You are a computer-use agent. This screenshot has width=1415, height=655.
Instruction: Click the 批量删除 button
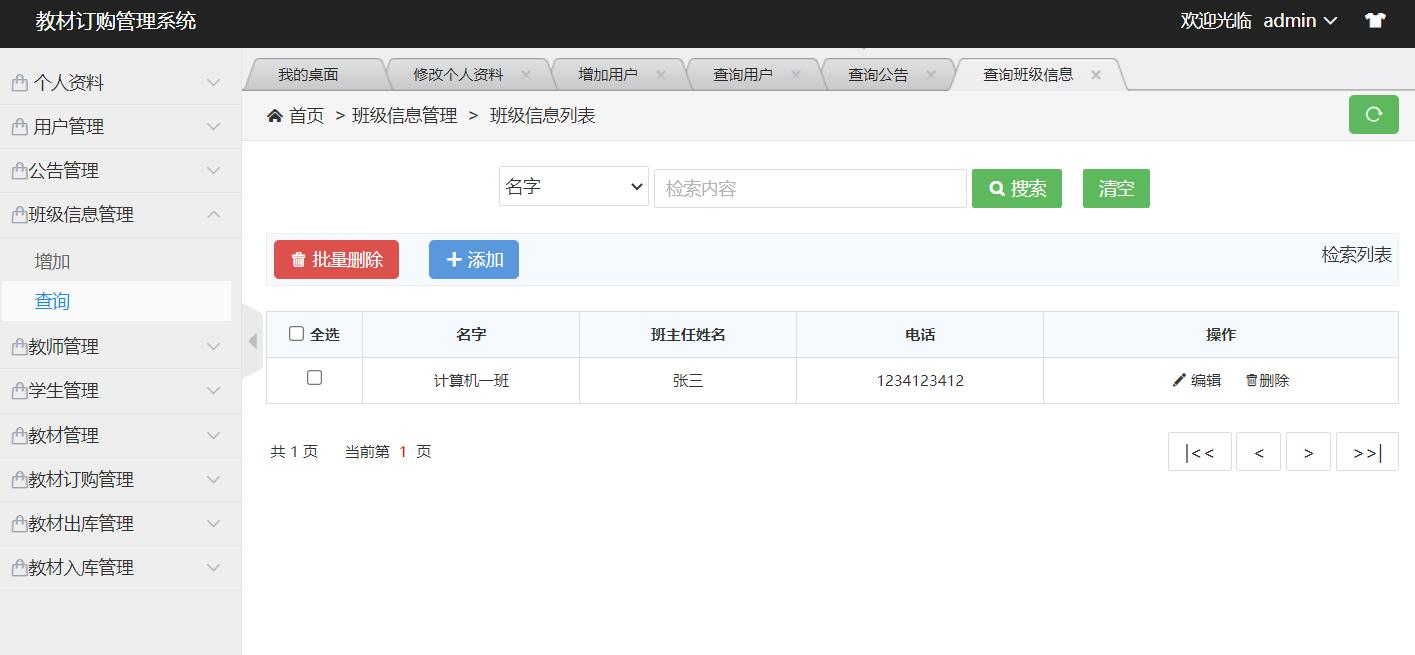tap(336, 259)
